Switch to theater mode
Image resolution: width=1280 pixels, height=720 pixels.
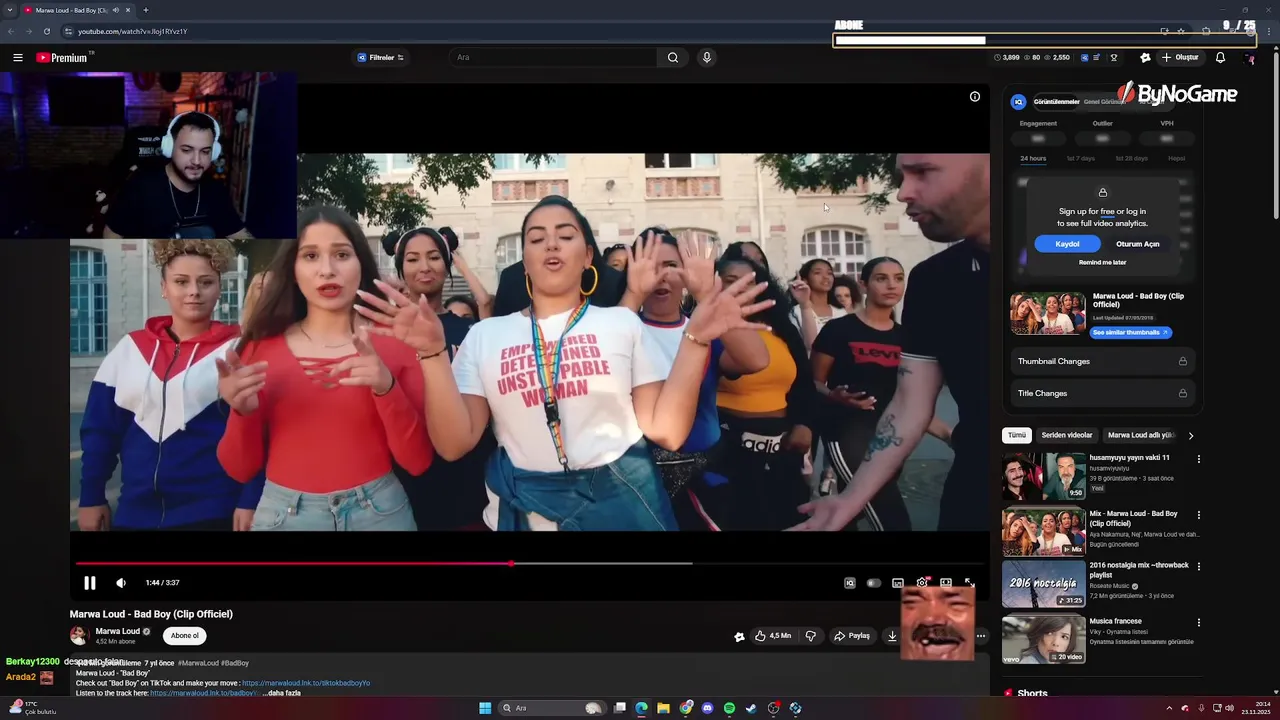(x=946, y=583)
